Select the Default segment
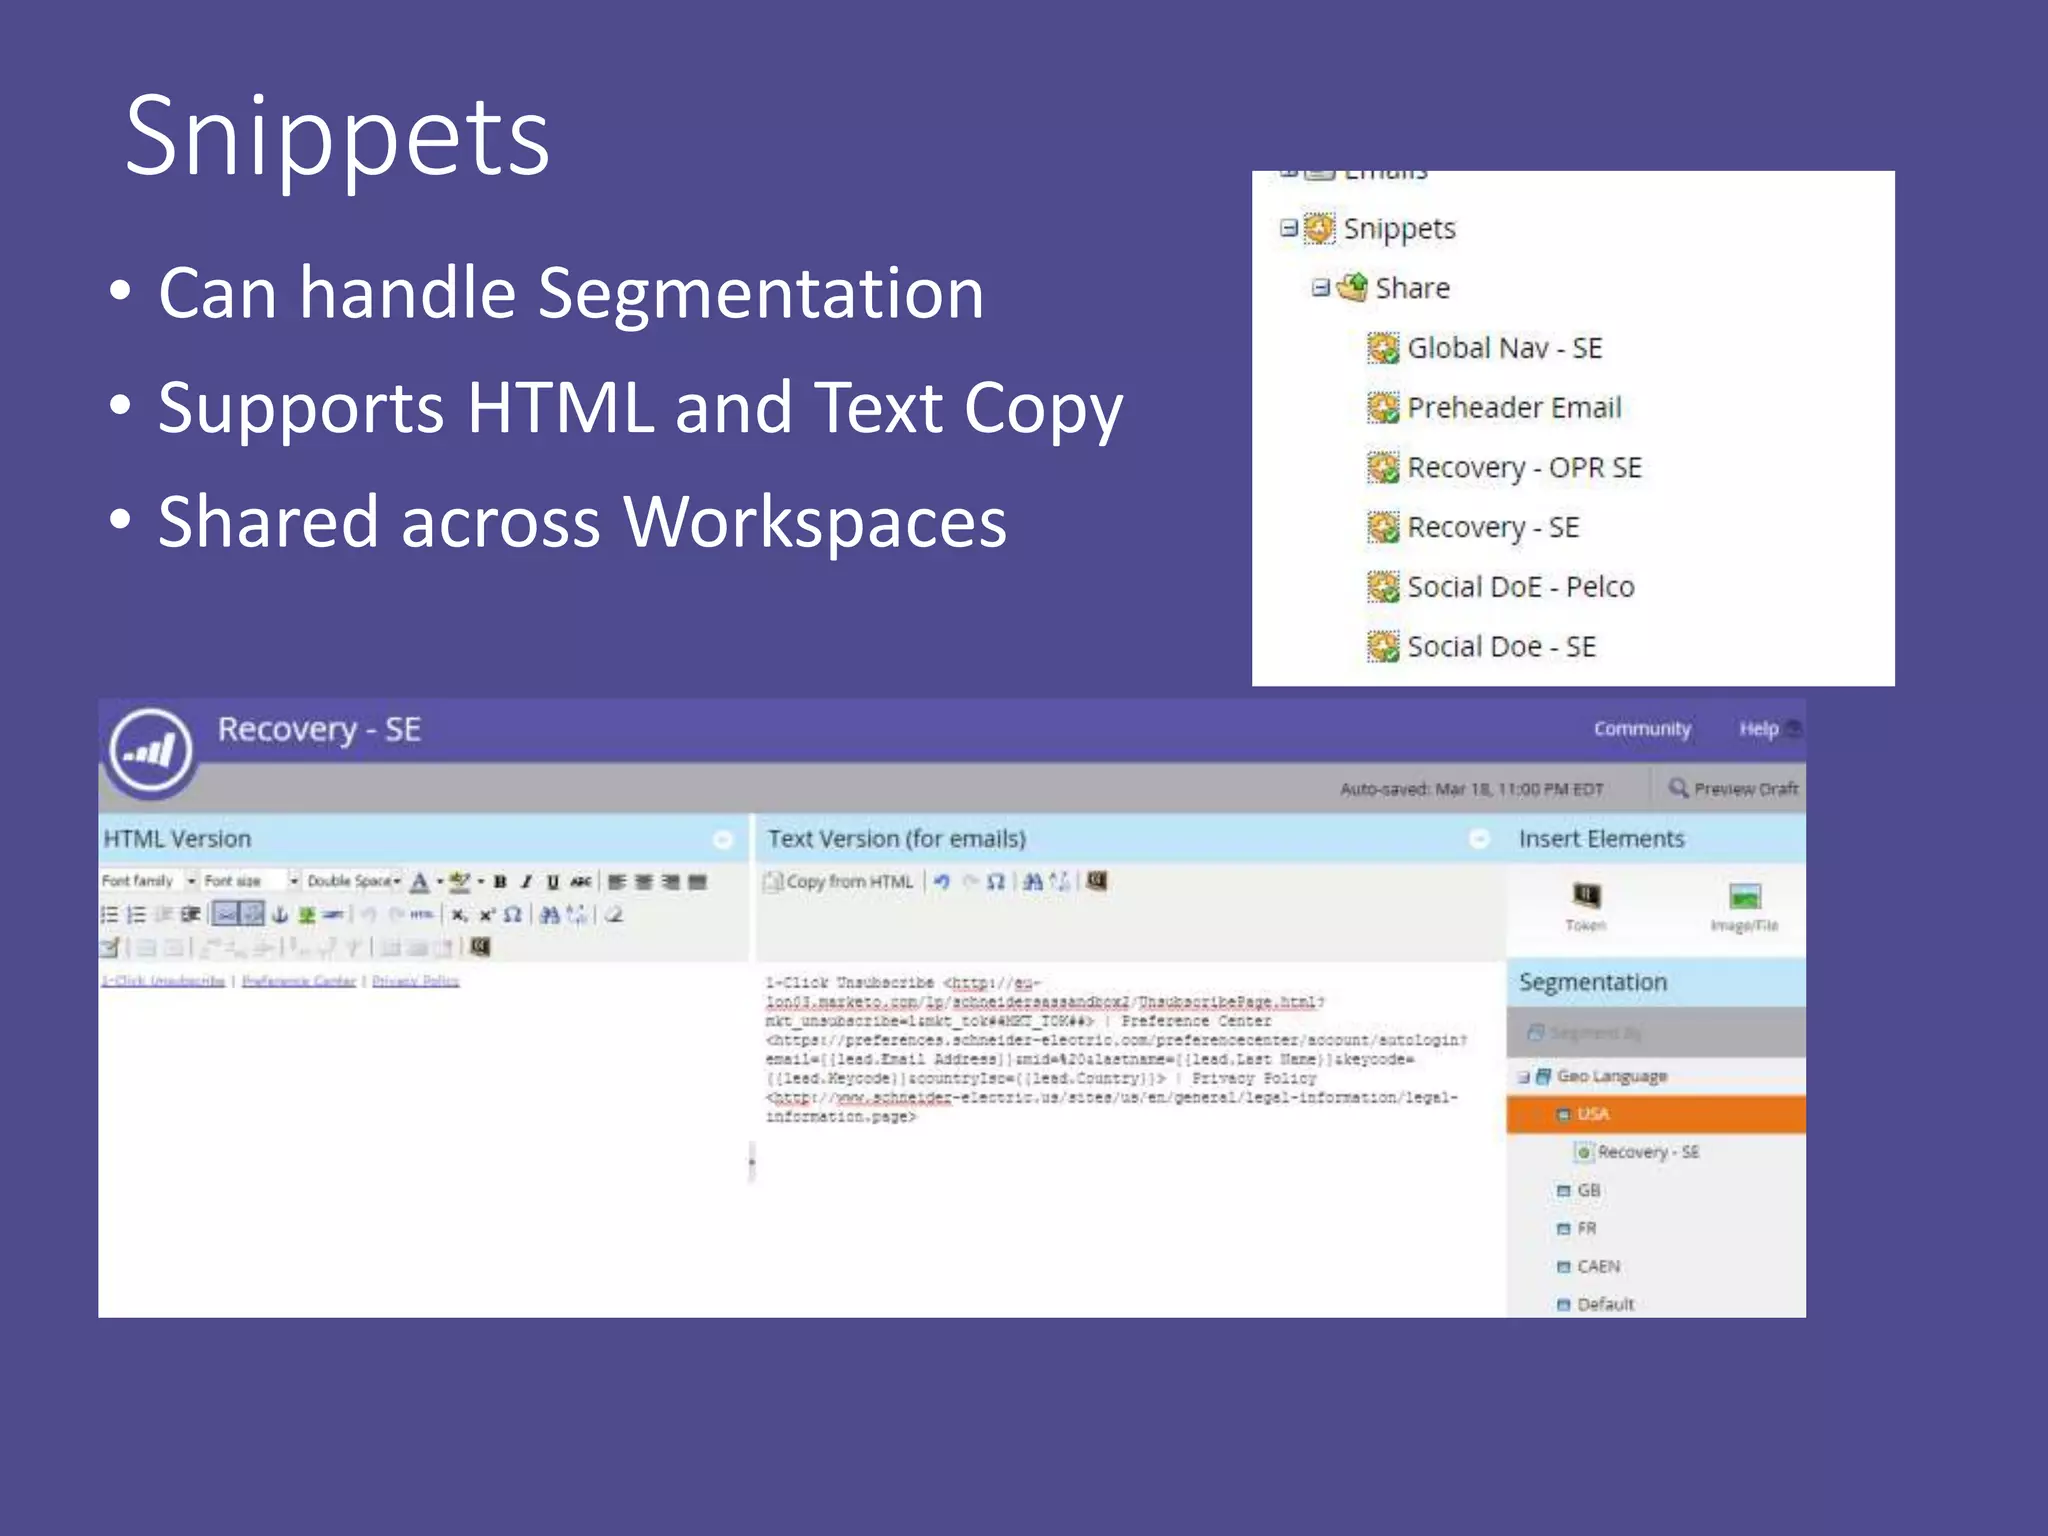 tap(1596, 1304)
